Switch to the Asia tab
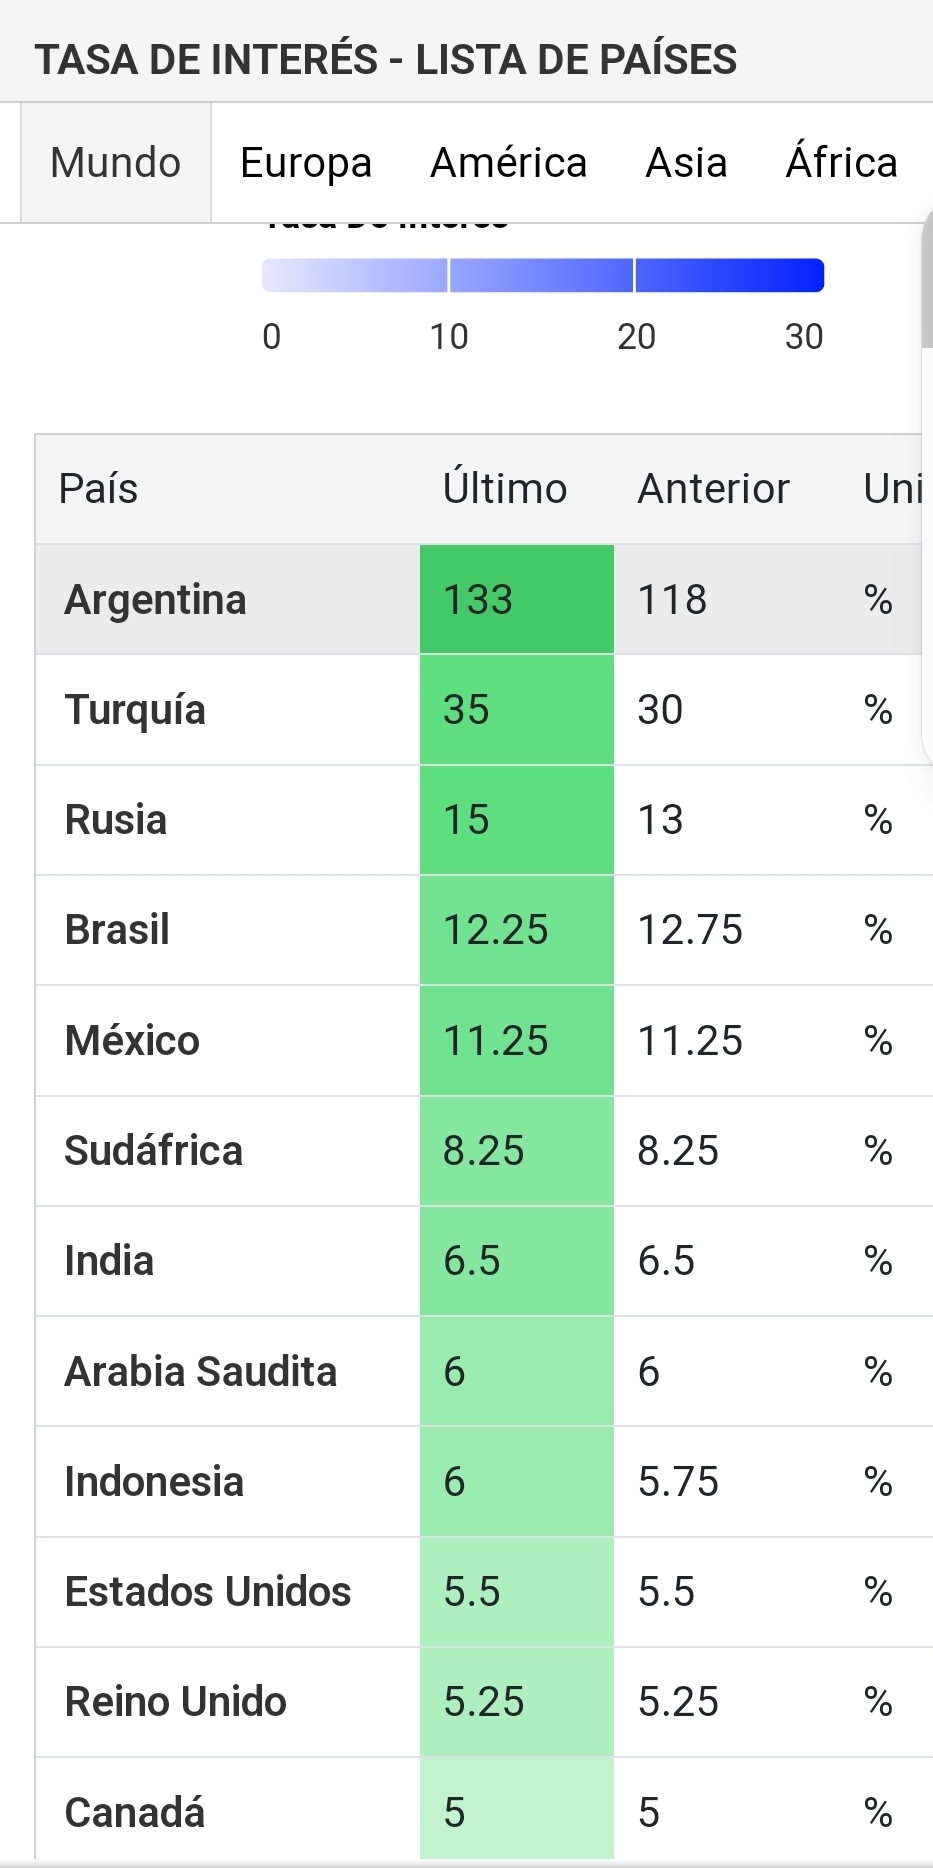933x1868 pixels. tap(686, 162)
